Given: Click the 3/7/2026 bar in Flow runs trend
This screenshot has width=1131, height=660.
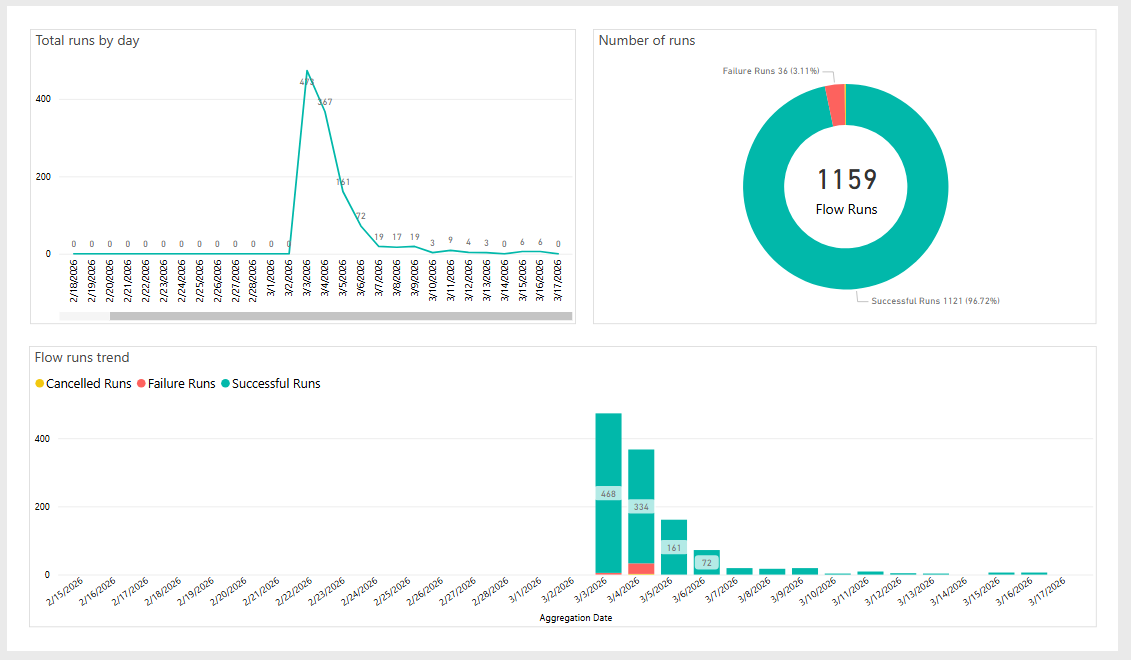Looking at the screenshot, I should pyautogui.click(x=739, y=571).
